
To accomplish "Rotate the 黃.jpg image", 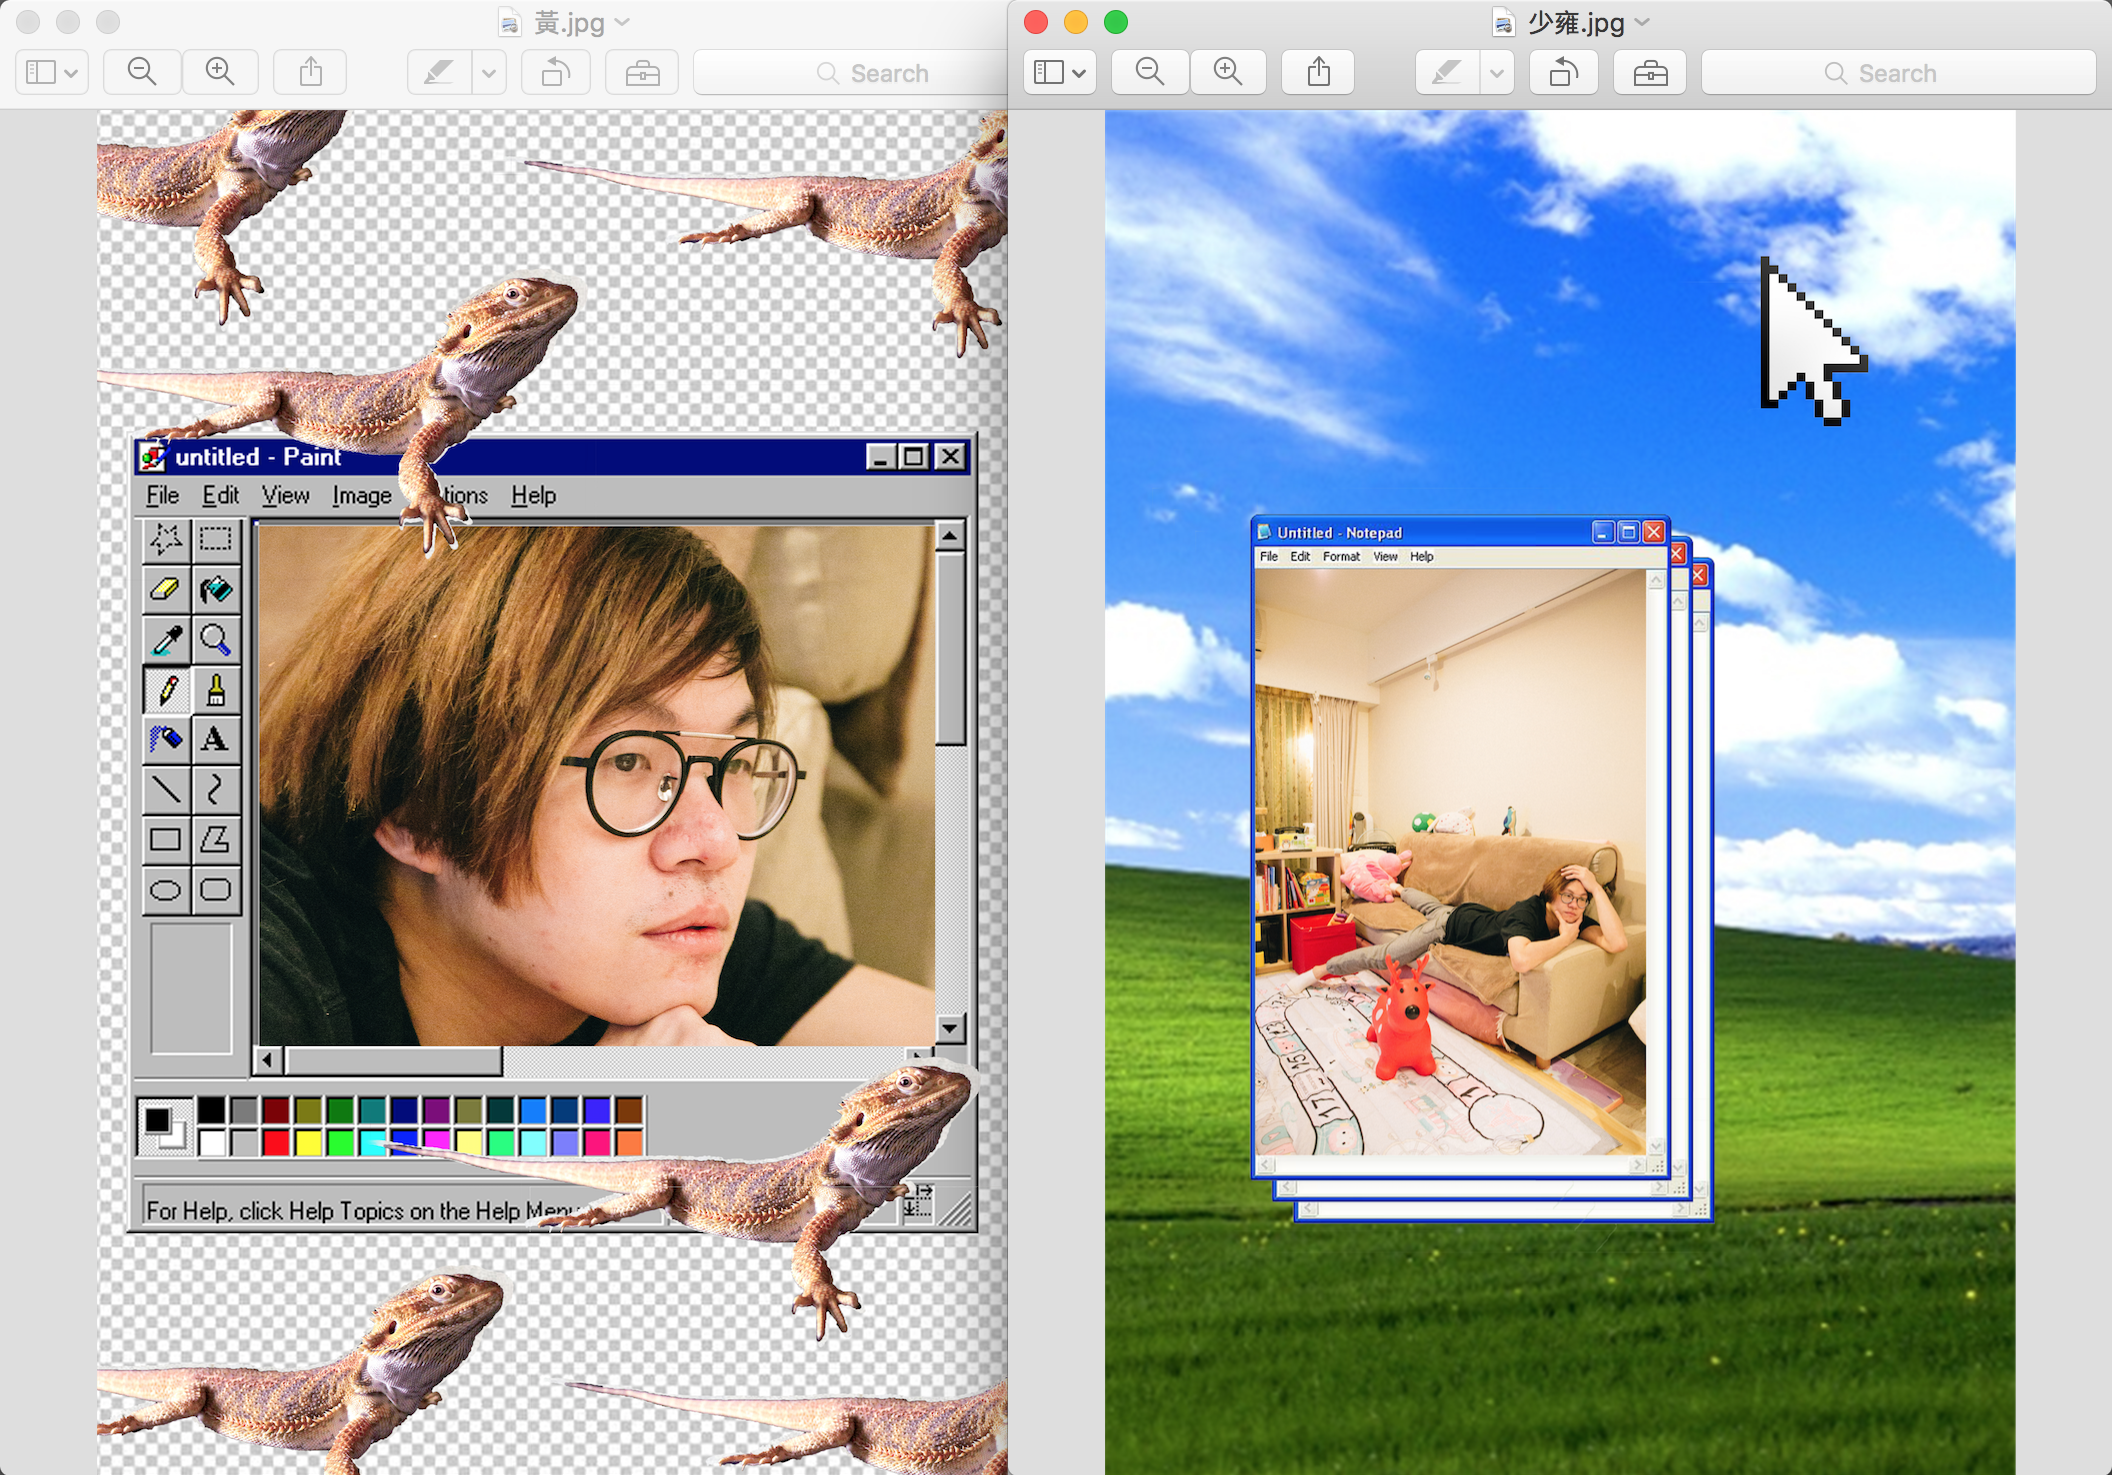I will coord(556,72).
